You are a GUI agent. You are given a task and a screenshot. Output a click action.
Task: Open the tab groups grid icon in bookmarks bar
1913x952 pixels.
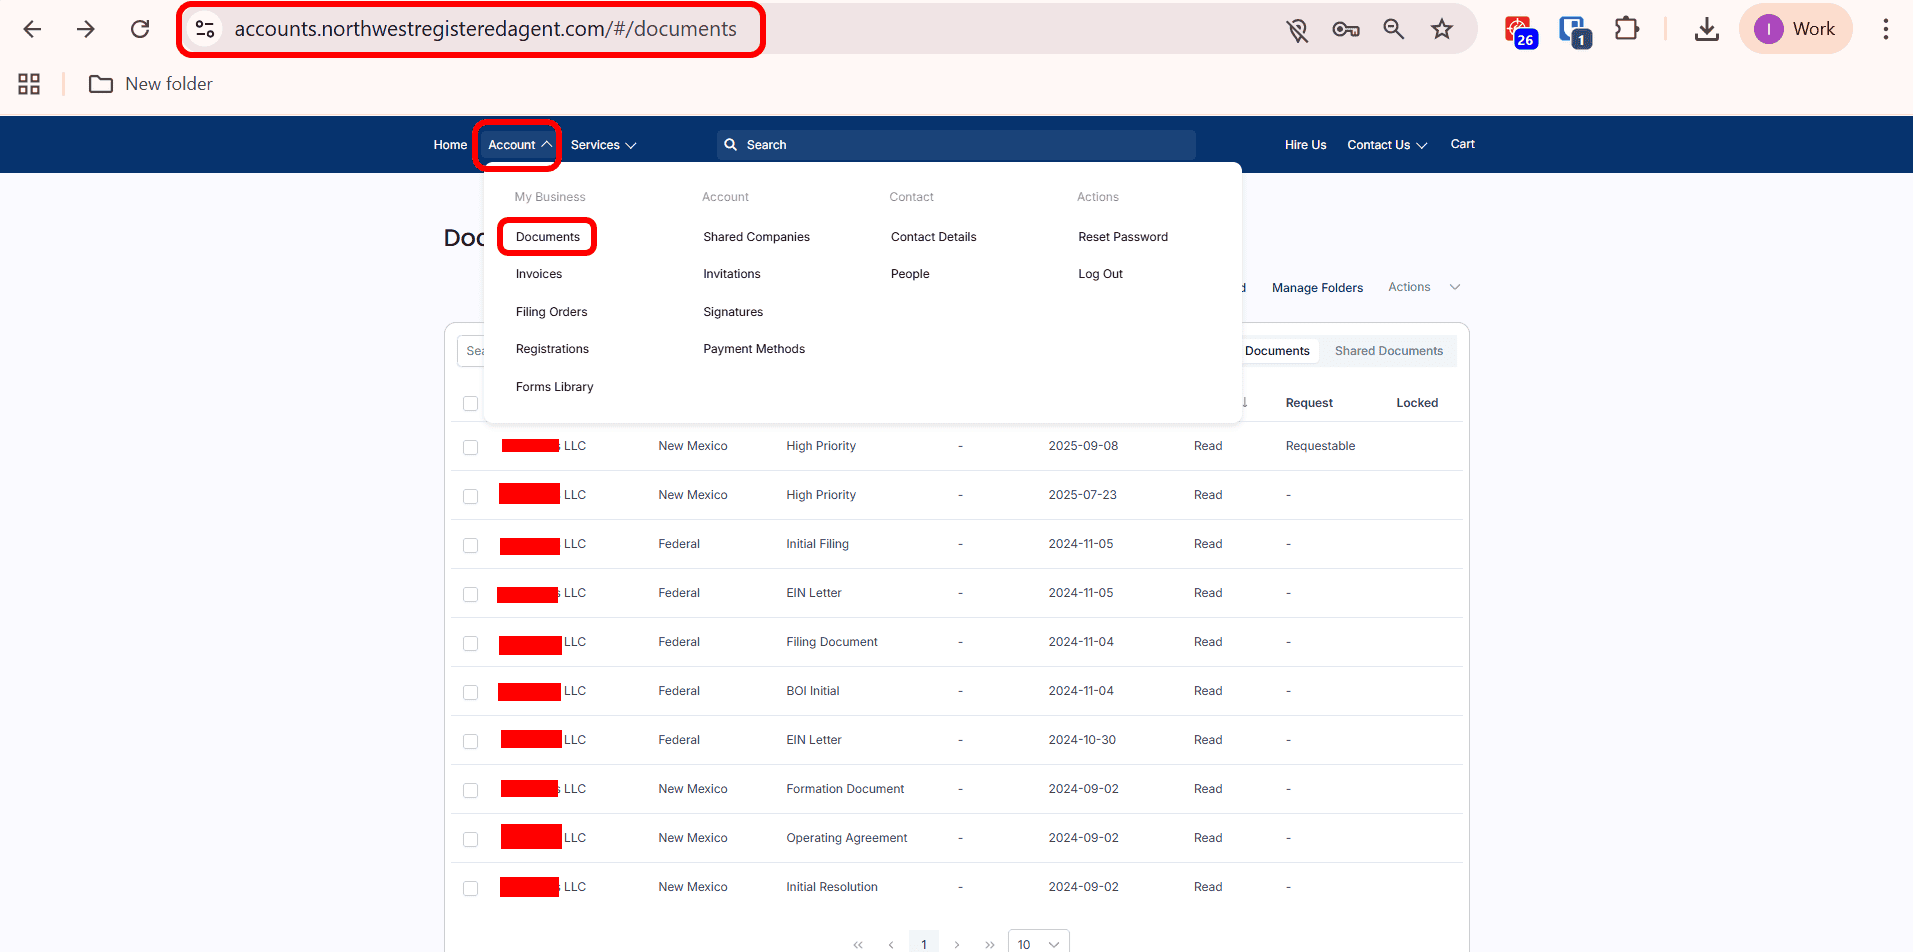coord(29,84)
